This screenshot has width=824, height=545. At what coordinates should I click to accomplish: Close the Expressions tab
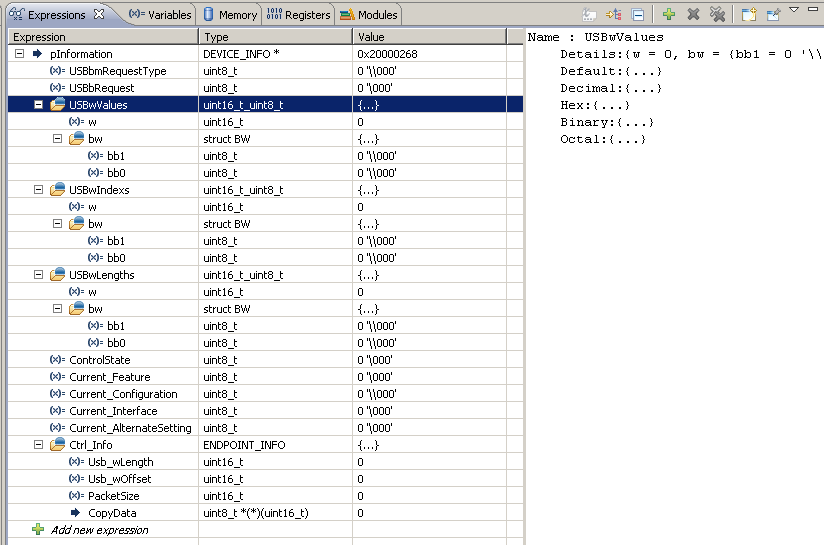click(97, 14)
